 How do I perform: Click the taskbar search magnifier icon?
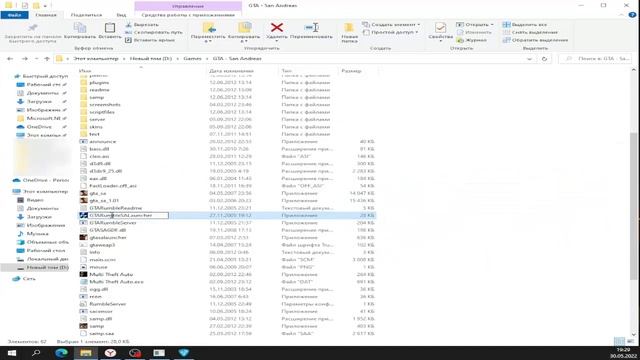tap(36, 353)
